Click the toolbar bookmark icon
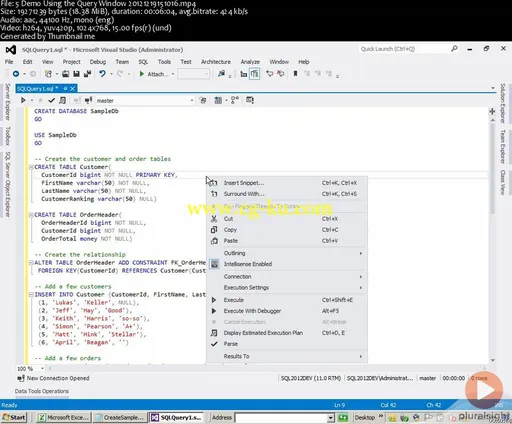Viewport: 512px width, 424px height. (295, 74)
